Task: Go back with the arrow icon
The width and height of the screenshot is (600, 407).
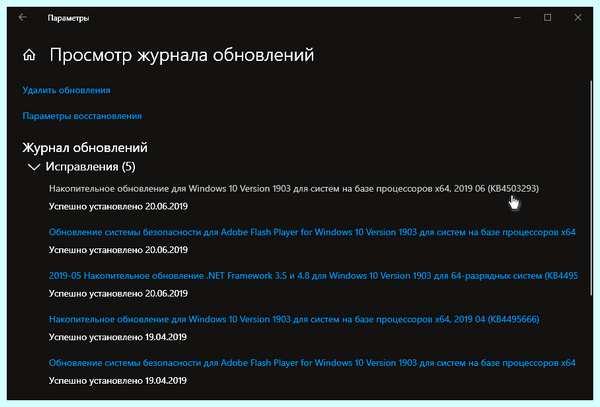Action: [23, 17]
